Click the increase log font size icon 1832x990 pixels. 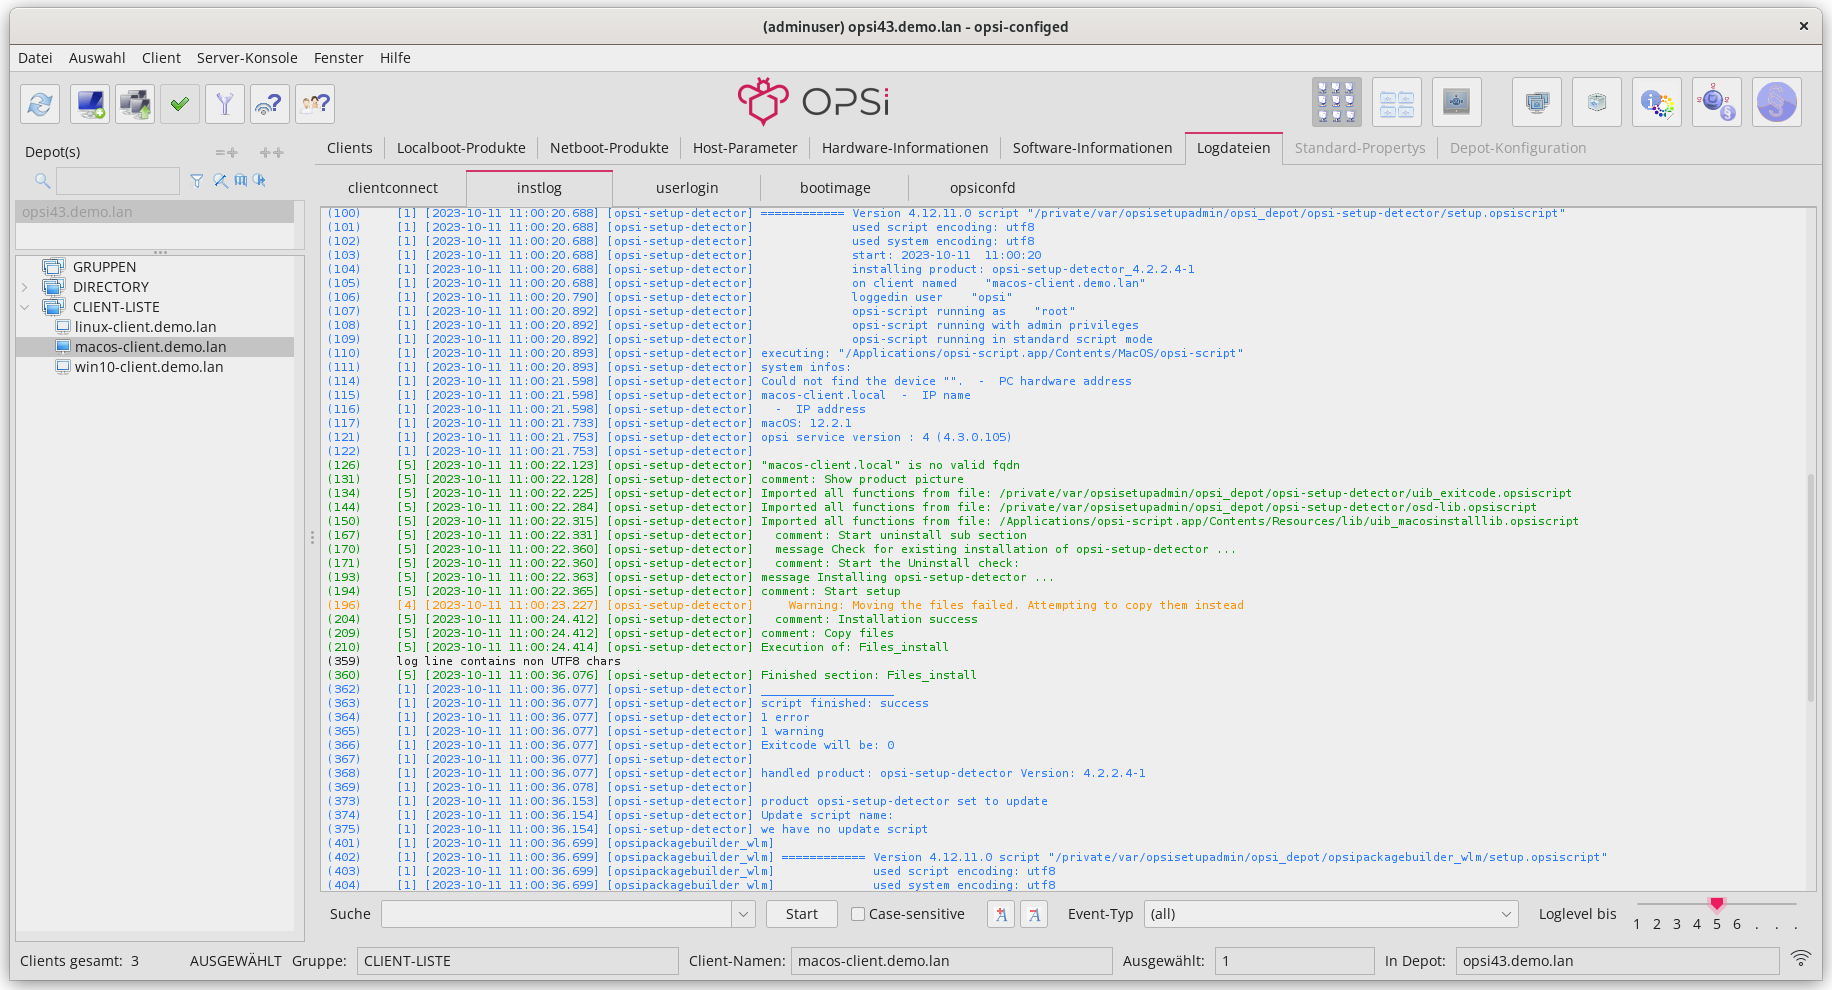click(x=1001, y=914)
